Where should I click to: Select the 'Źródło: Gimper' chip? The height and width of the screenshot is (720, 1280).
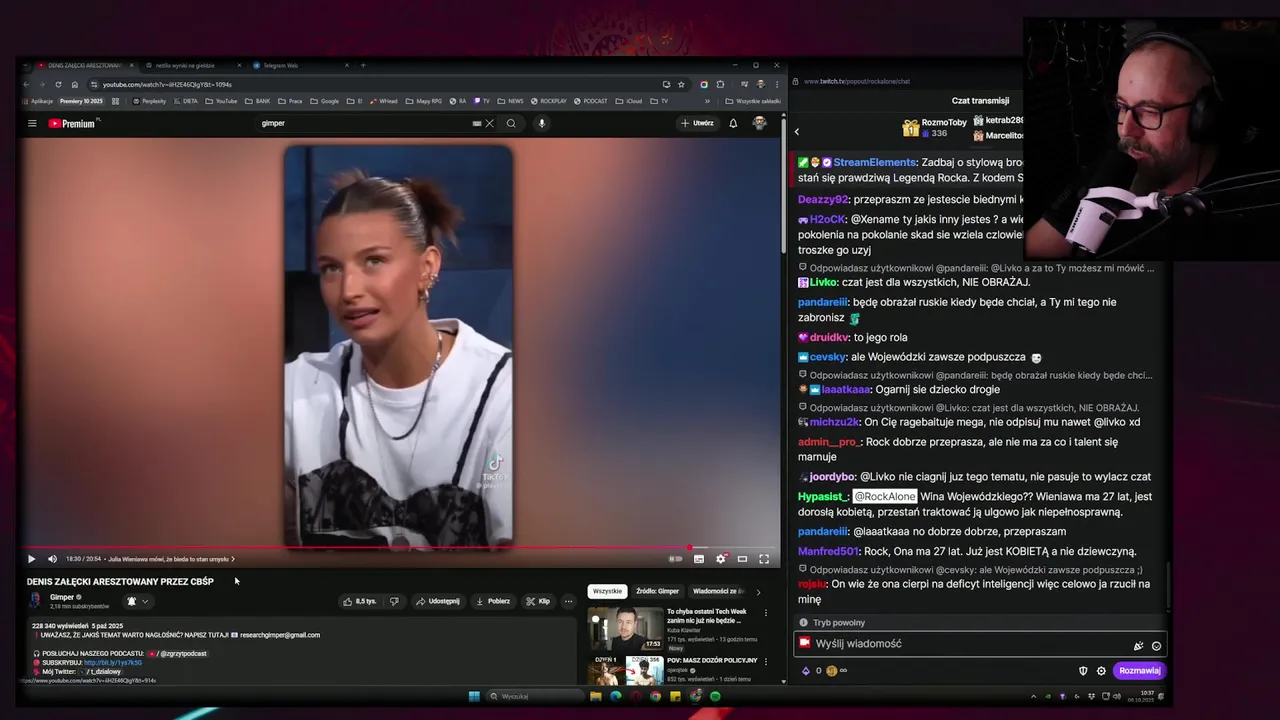click(x=657, y=591)
